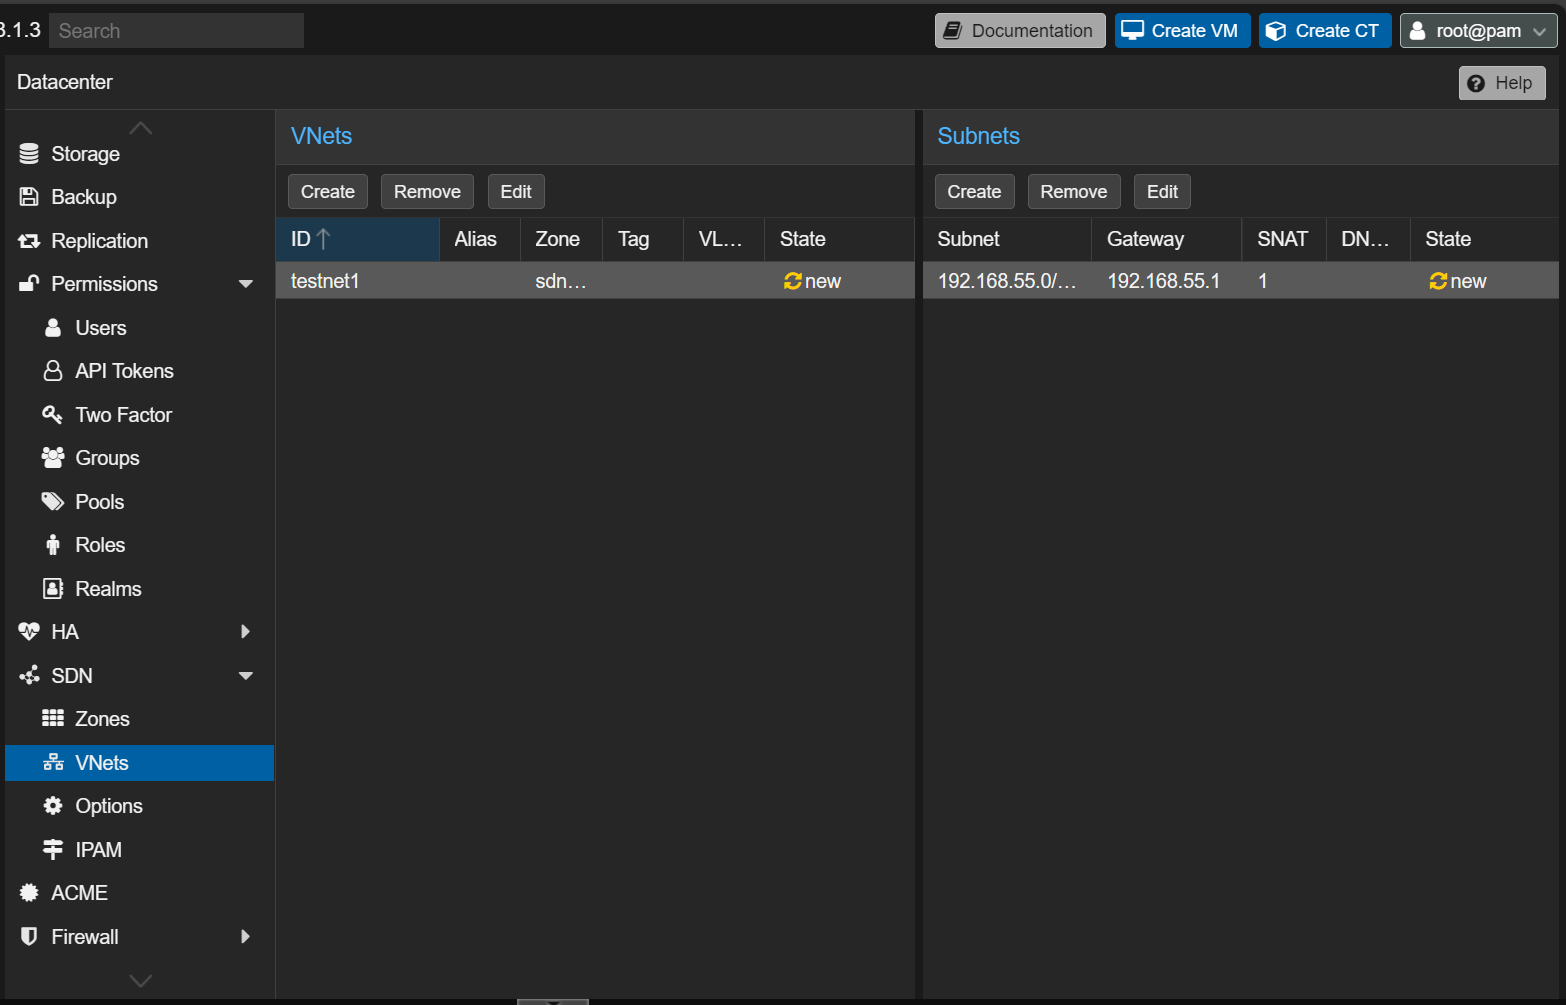Open the Documentation button
1566x1005 pixels.
(x=1020, y=31)
